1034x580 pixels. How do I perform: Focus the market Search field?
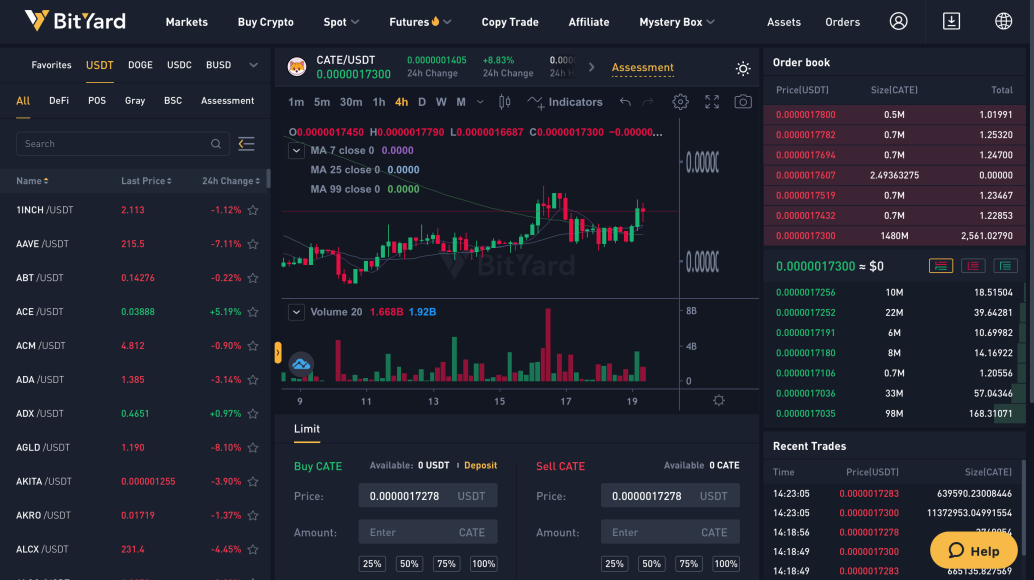tap(123, 144)
